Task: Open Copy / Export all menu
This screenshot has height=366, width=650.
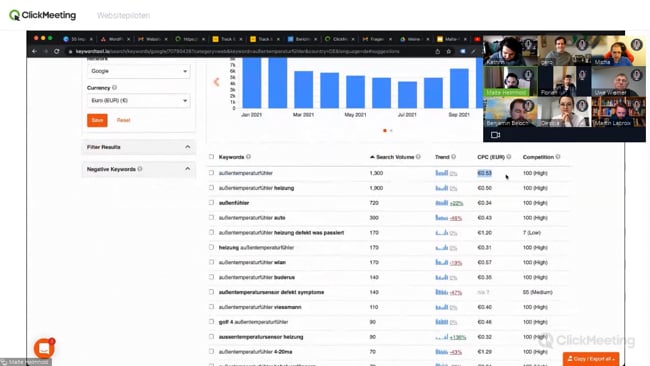Action: pyautogui.click(x=591, y=359)
